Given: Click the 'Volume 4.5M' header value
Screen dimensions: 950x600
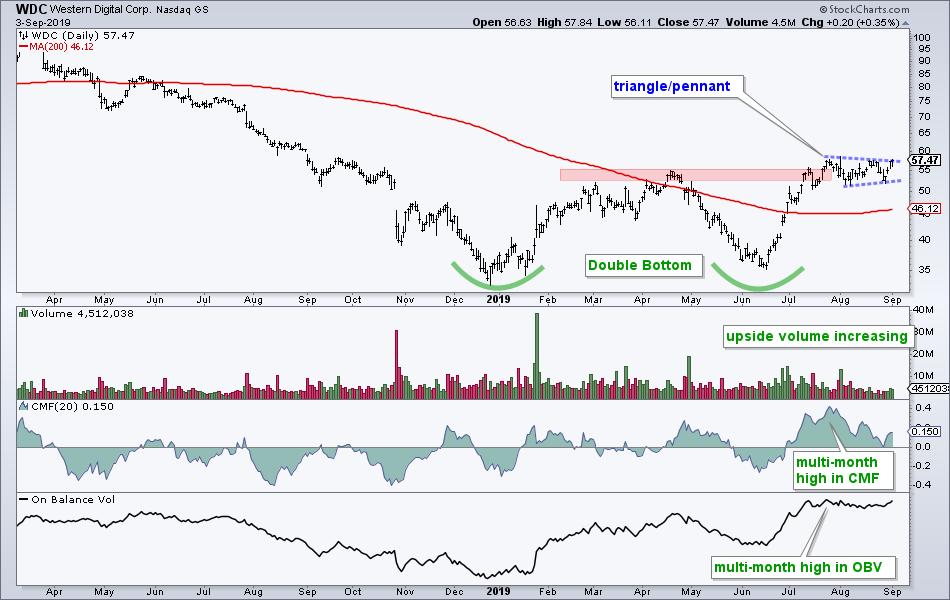Looking at the screenshot, I should pos(760,22).
